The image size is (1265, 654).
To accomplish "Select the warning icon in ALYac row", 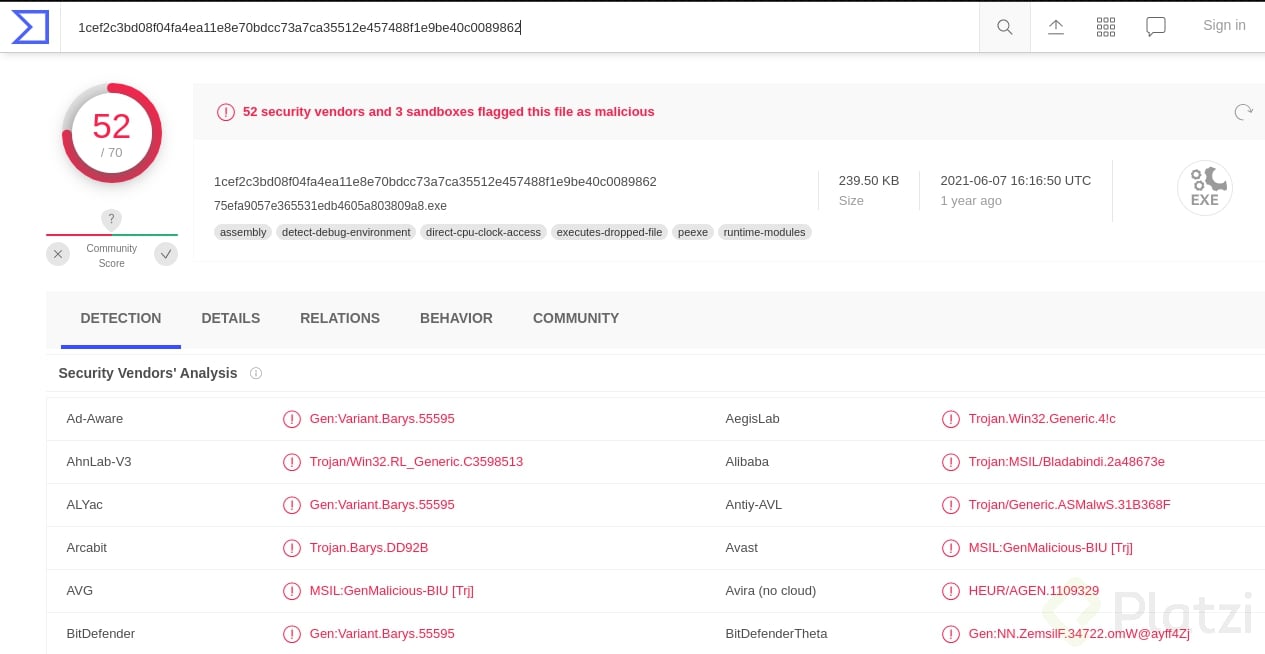I will coord(292,505).
